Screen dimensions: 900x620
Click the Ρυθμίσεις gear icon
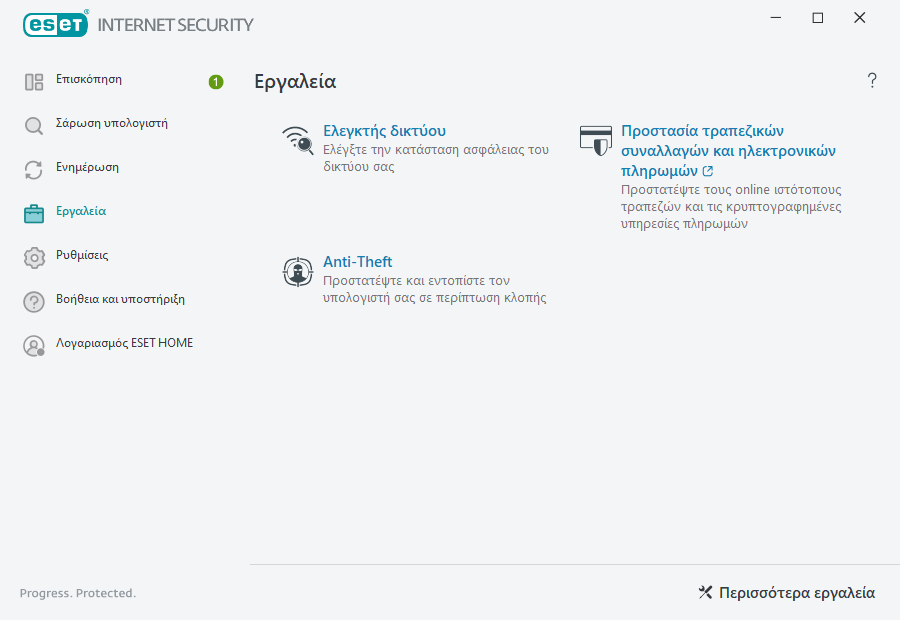tap(34, 257)
